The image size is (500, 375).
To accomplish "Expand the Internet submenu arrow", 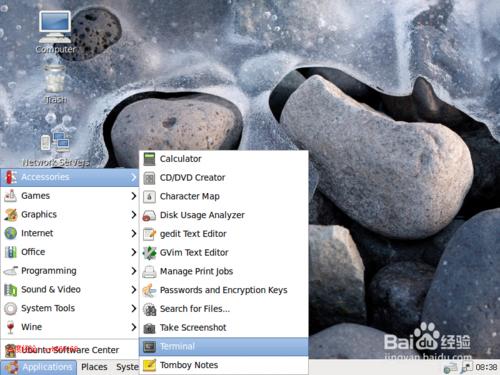I will [134, 233].
